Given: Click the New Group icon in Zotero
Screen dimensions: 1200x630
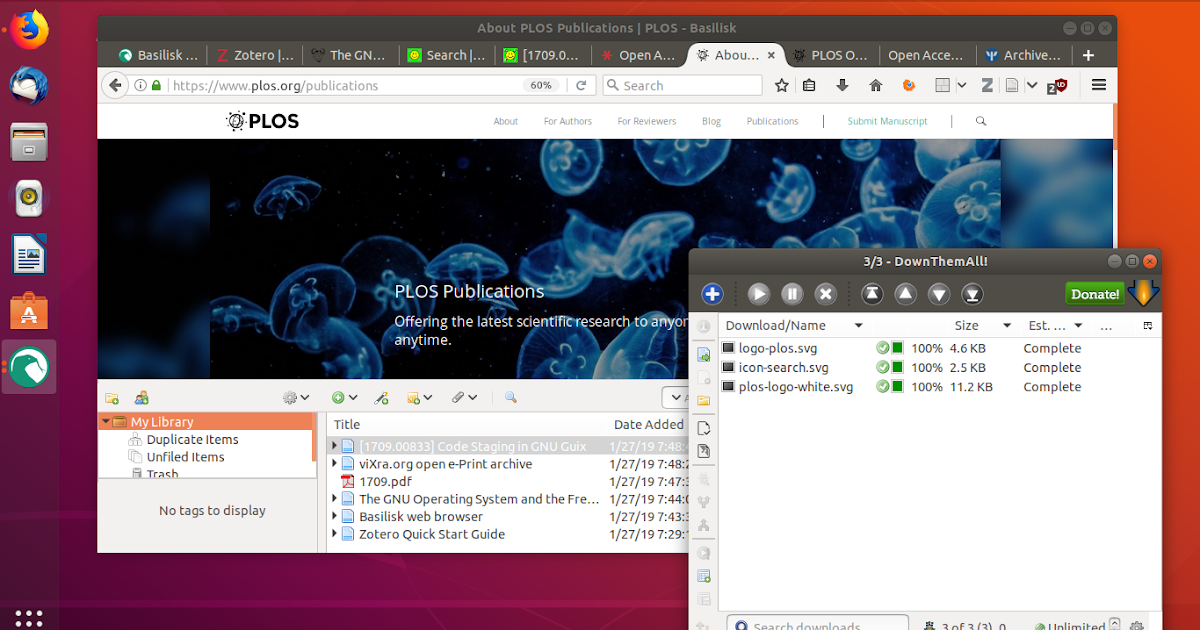Looking at the screenshot, I should (140, 397).
